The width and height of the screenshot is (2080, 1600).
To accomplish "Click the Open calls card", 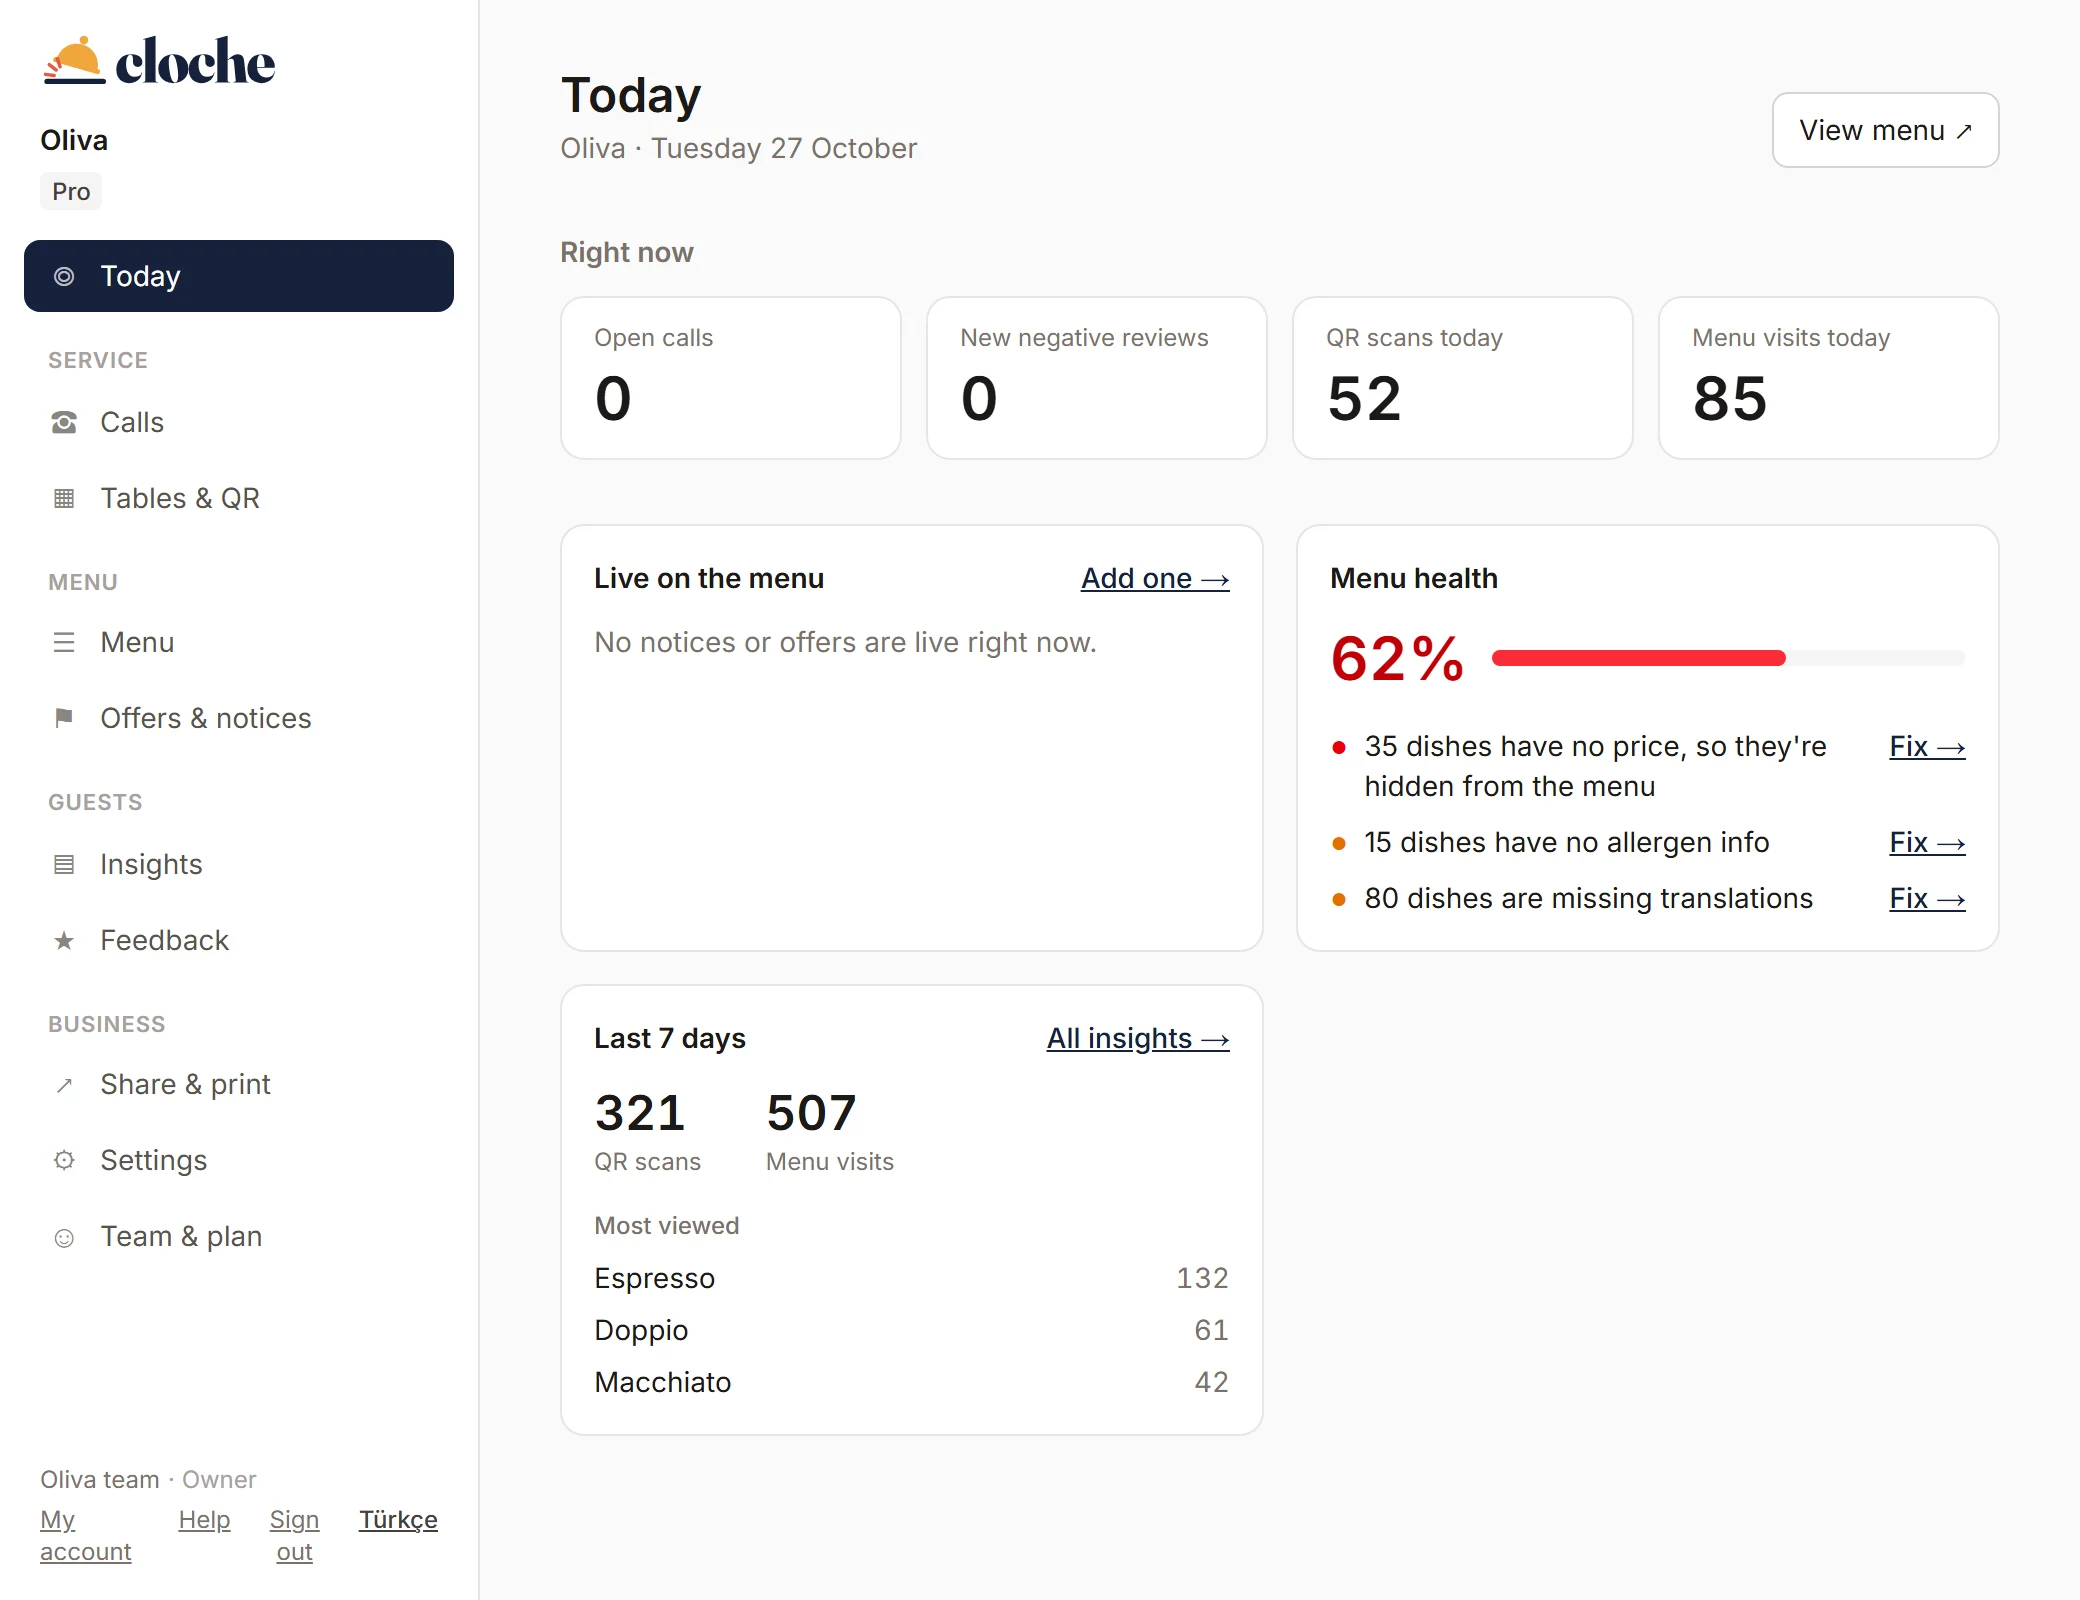I will pos(731,378).
